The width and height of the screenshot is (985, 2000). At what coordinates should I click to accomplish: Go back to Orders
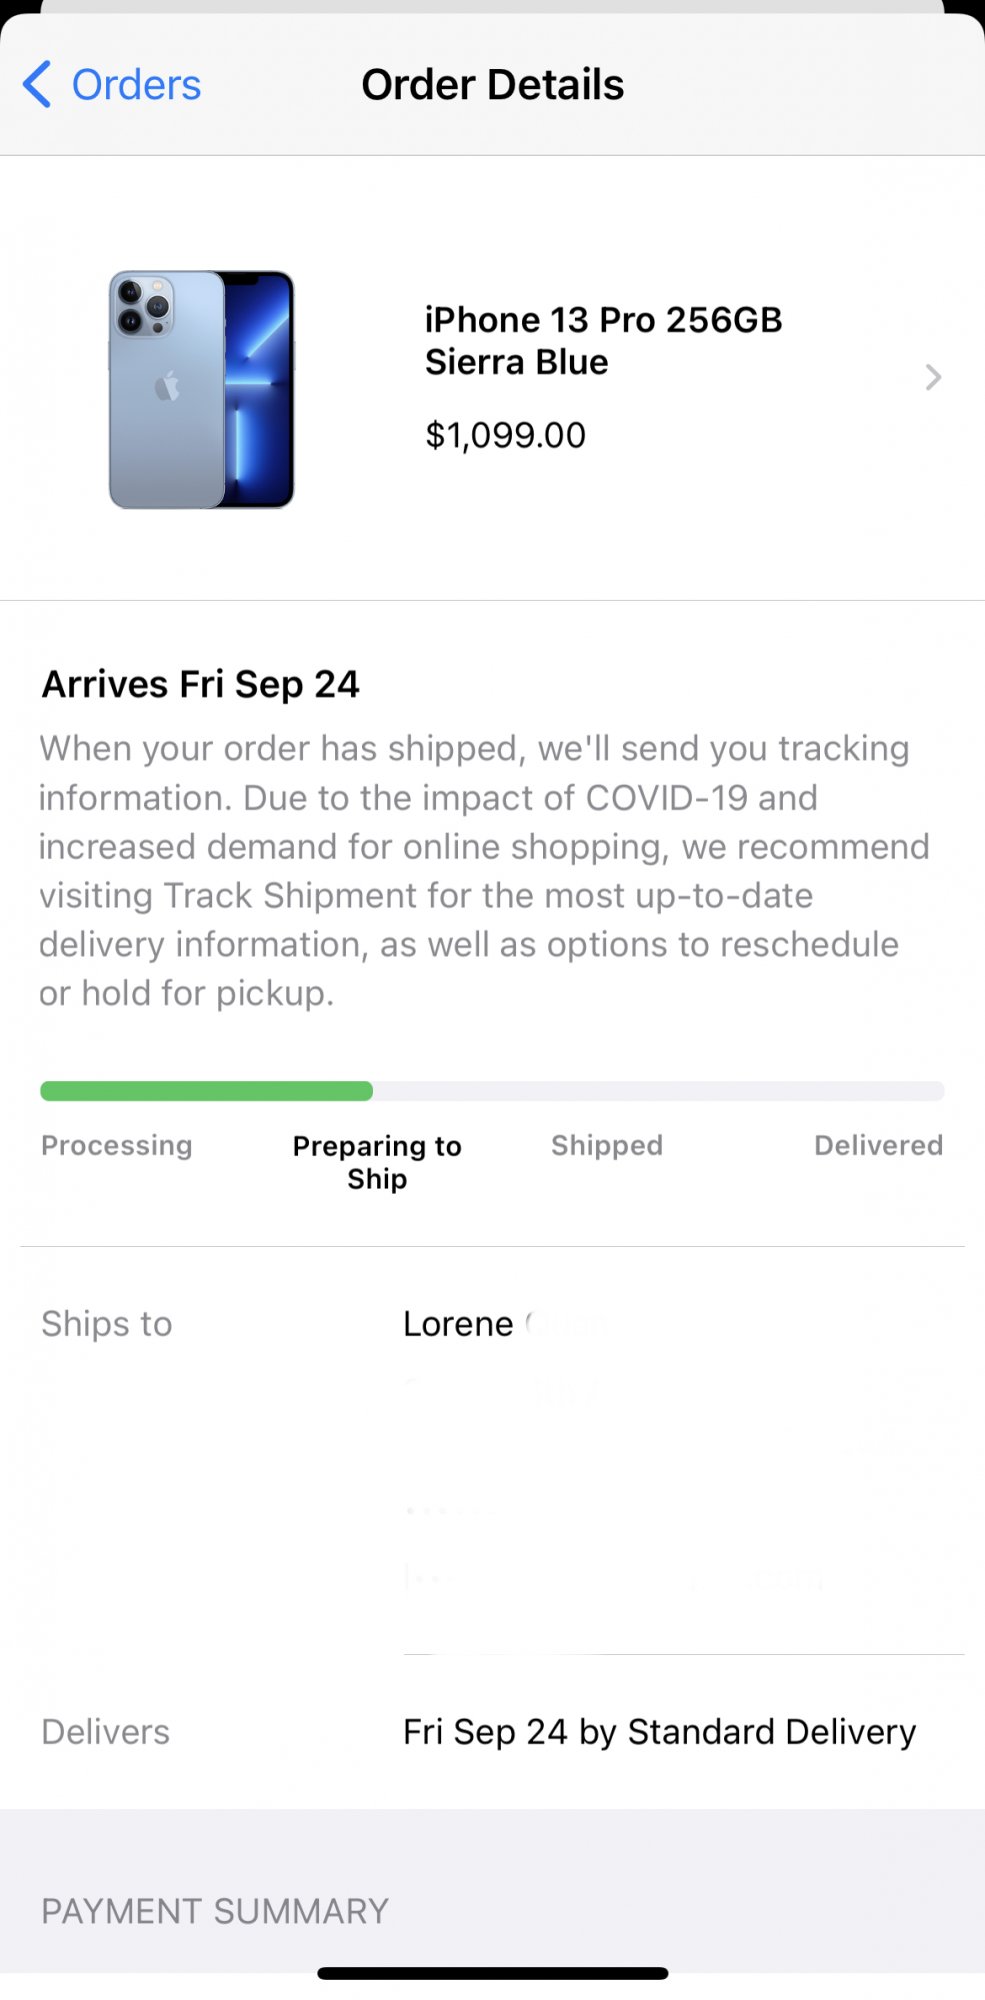point(136,85)
